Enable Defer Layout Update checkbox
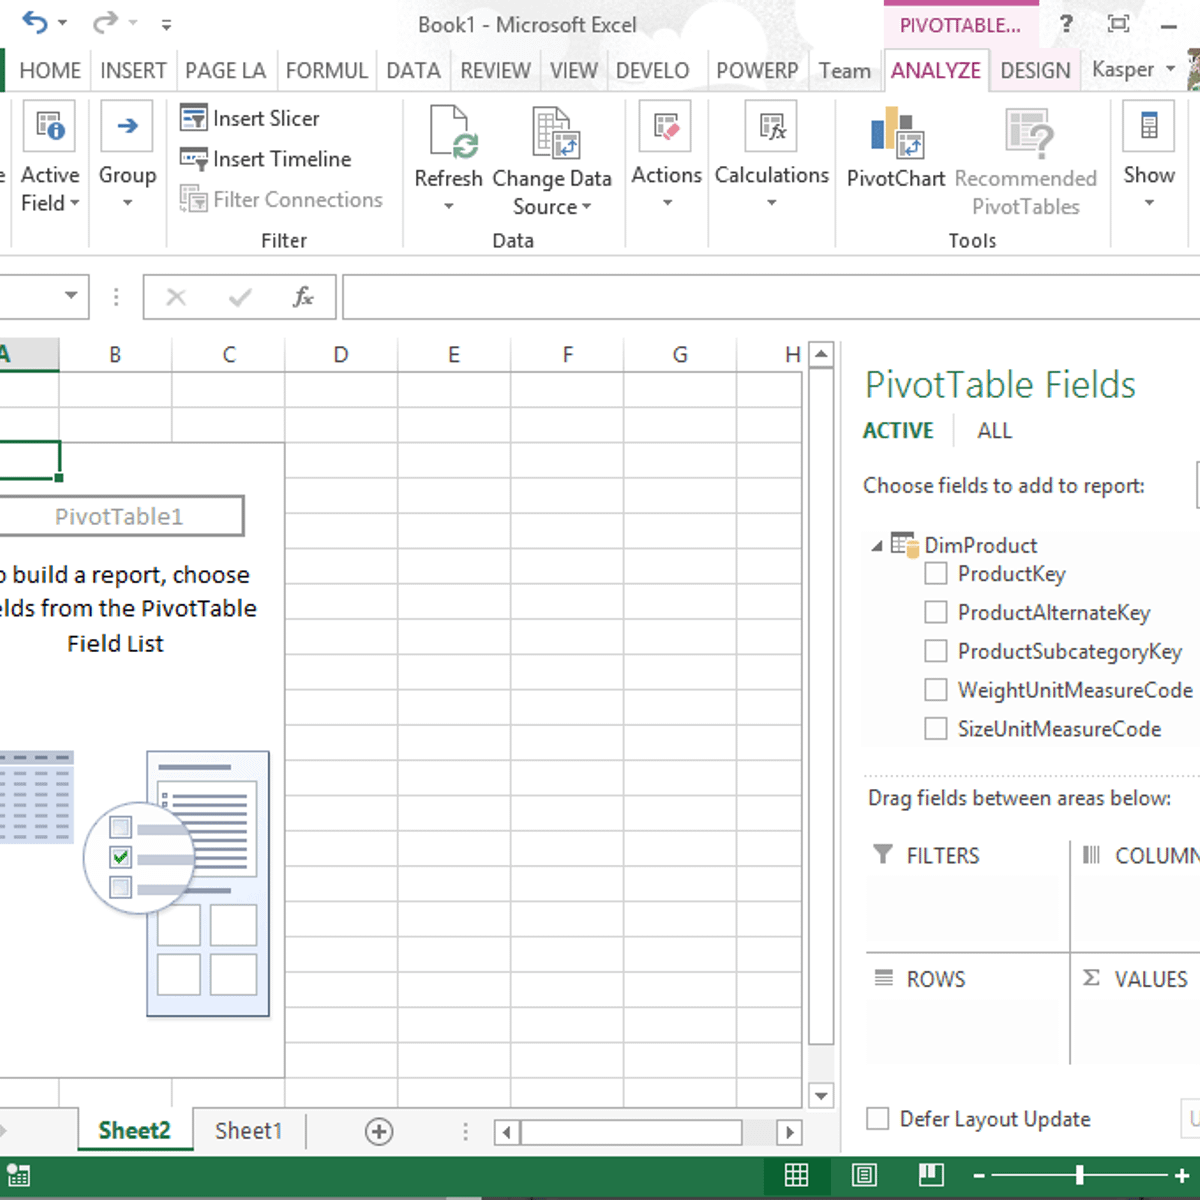 [878, 1119]
